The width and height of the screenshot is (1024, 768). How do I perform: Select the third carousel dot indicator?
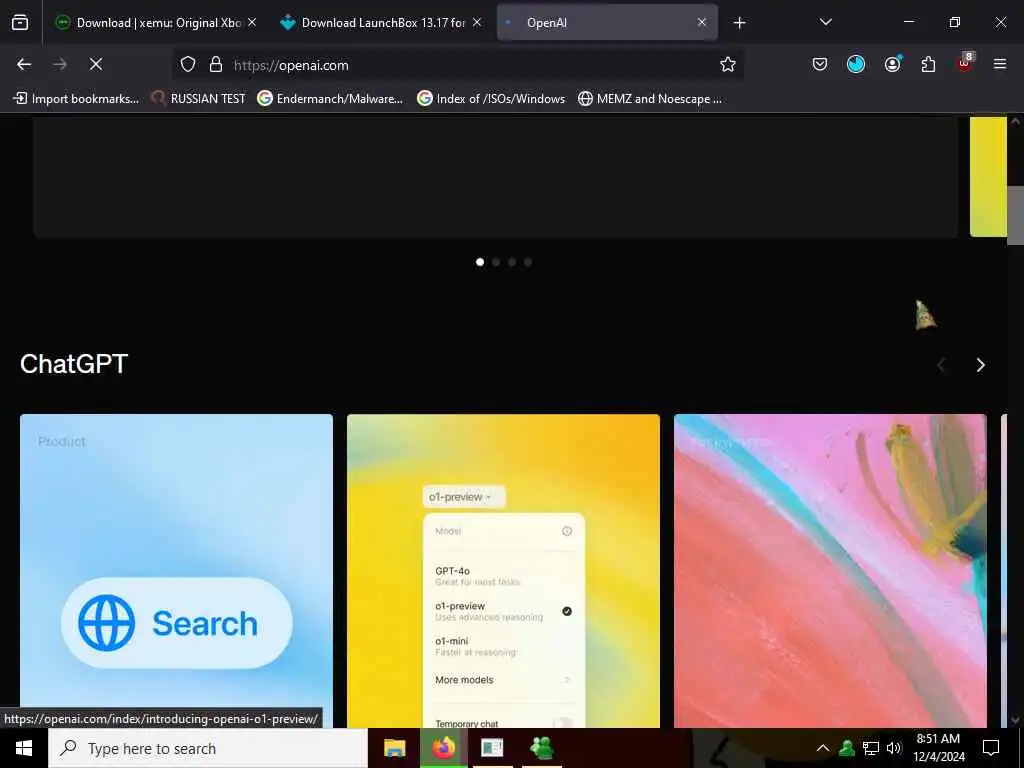point(512,262)
